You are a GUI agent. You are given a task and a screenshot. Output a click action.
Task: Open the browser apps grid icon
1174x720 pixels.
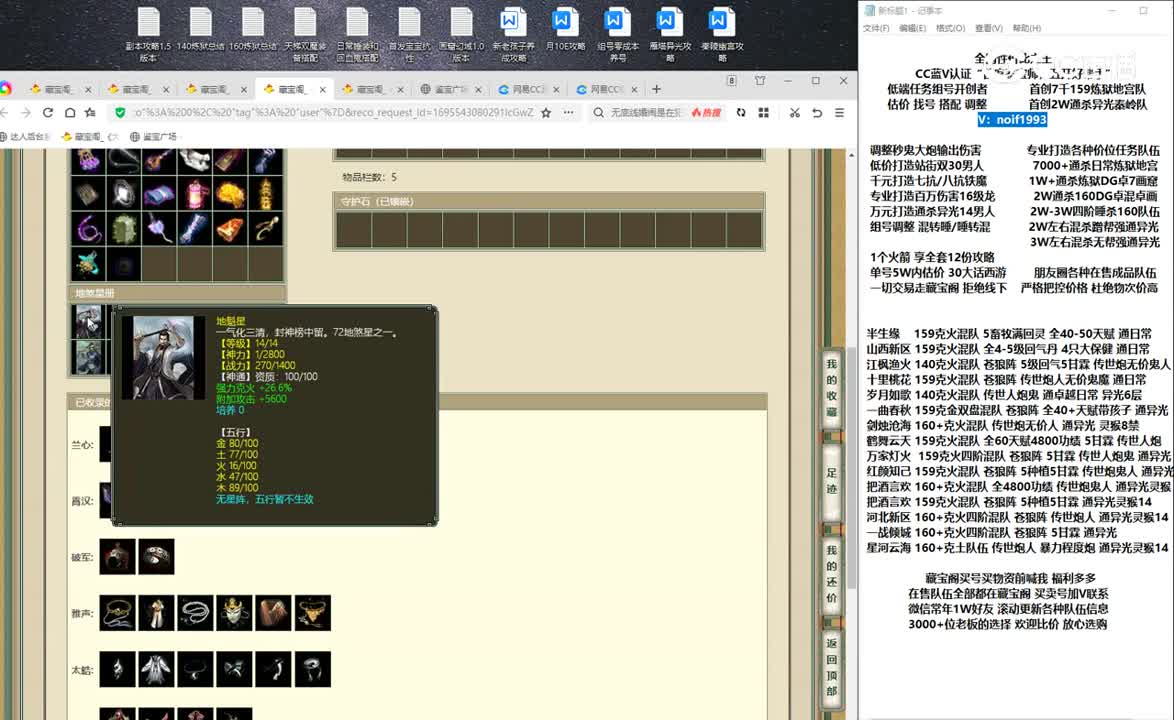coord(764,112)
